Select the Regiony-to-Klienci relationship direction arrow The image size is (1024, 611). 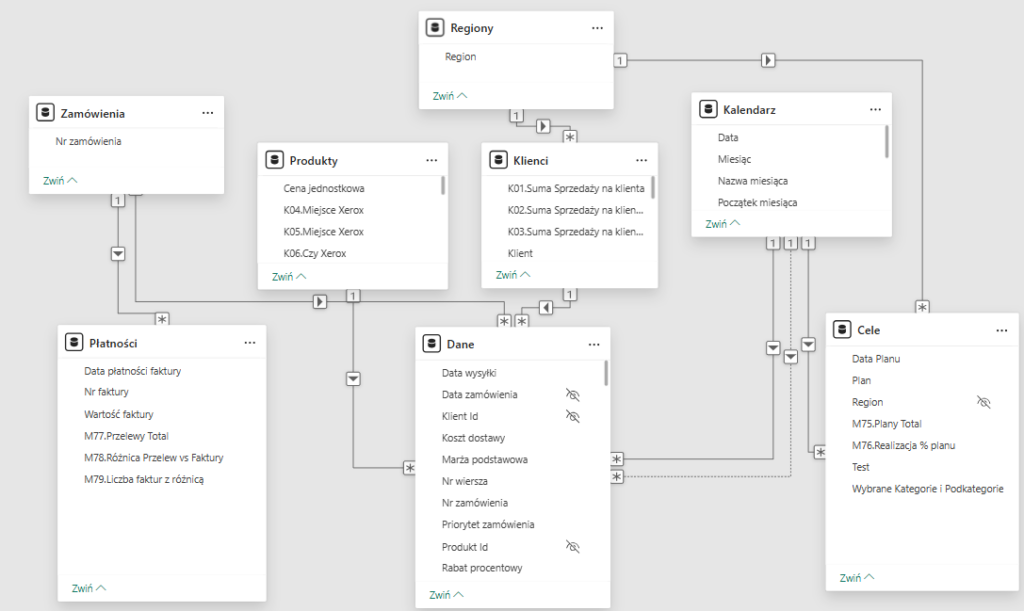543,126
